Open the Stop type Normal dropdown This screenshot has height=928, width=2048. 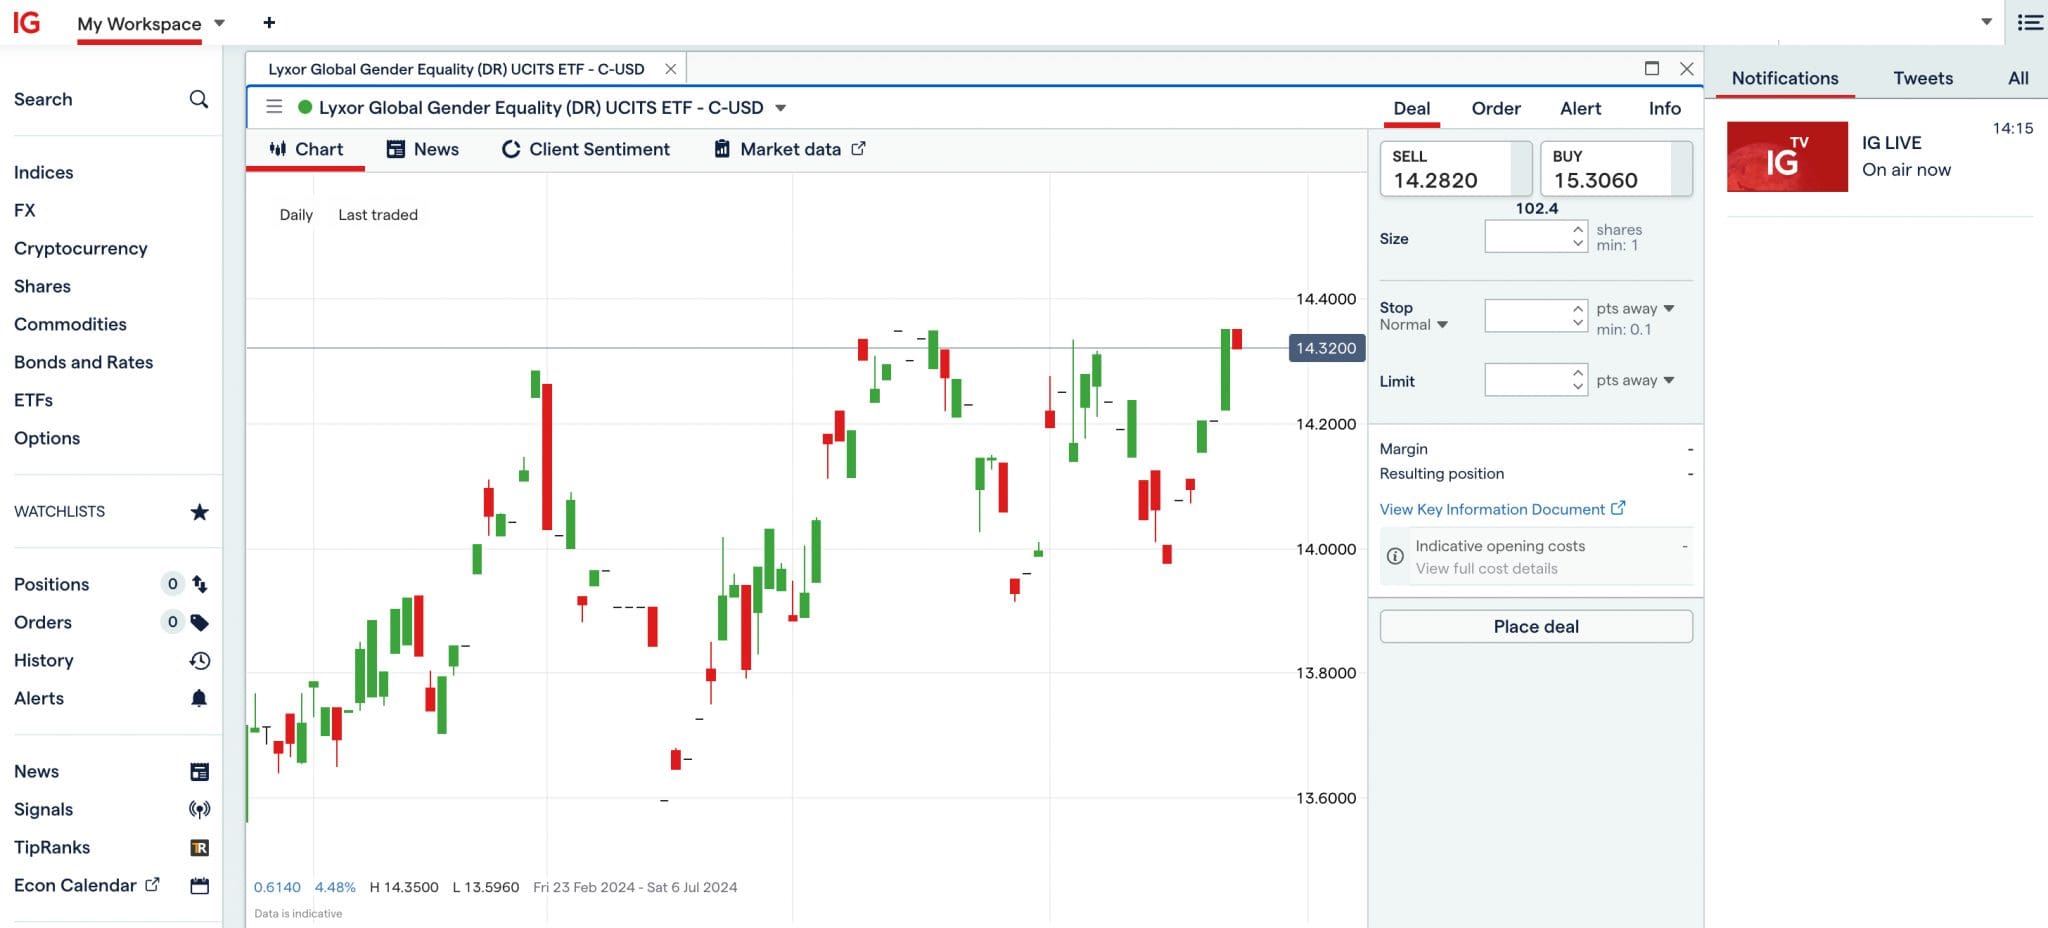[1414, 325]
